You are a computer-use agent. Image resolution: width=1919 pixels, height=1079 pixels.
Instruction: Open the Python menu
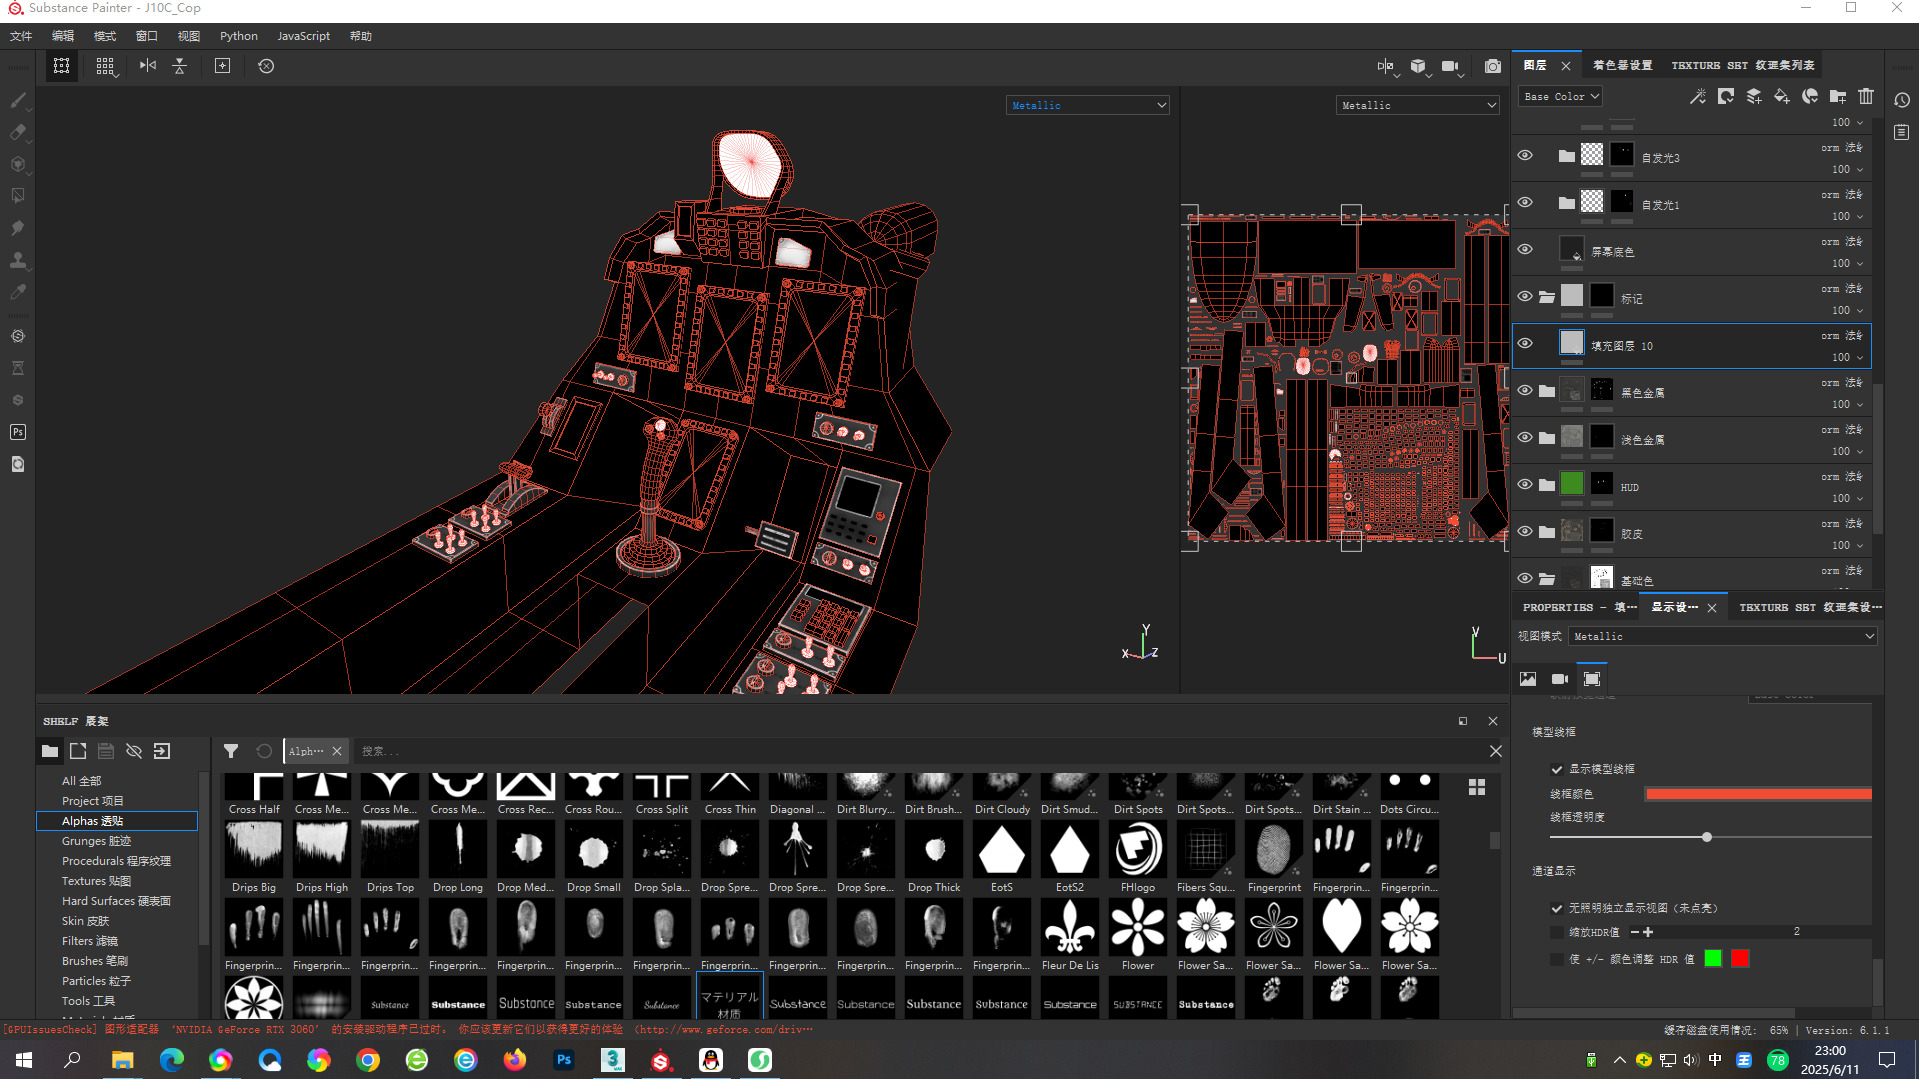tap(239, 36)
